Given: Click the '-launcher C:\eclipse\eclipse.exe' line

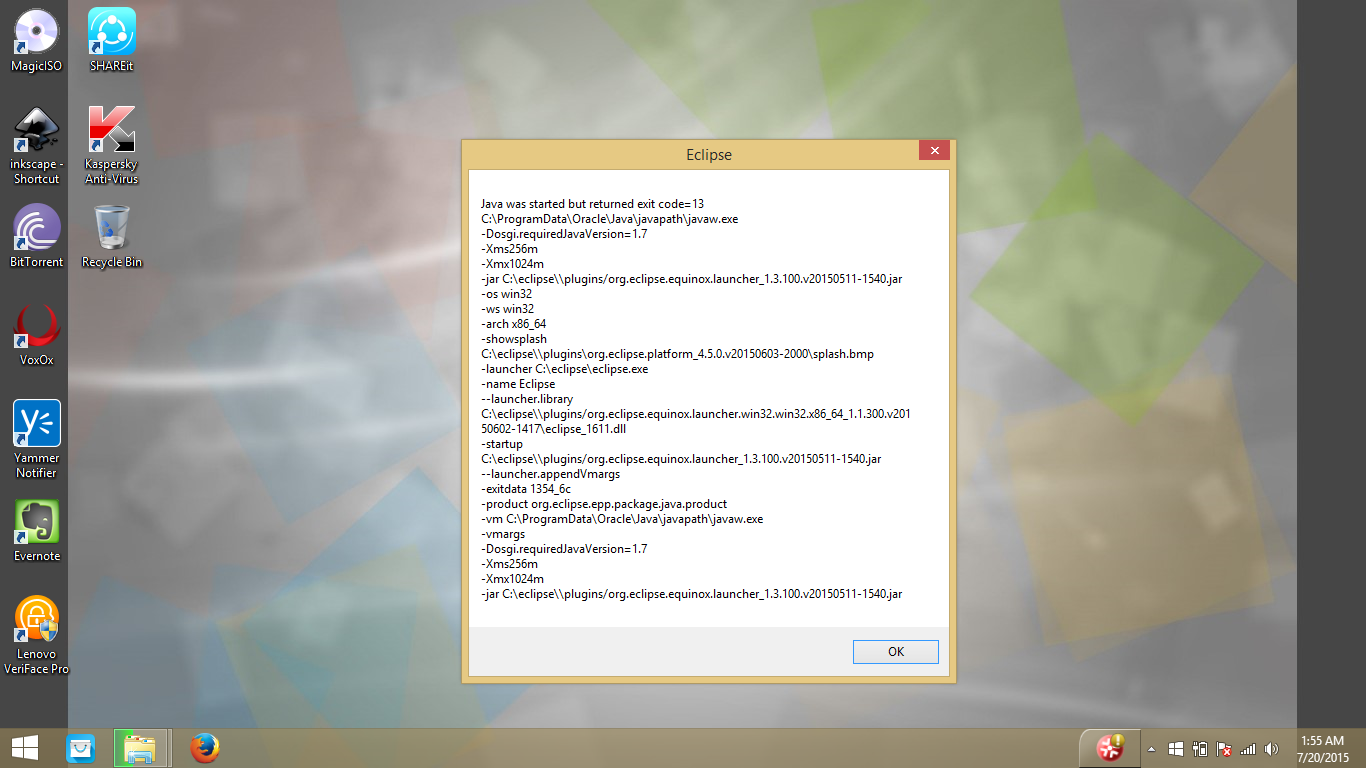Looking at the screenshot, I should click(x=565, y=369).
